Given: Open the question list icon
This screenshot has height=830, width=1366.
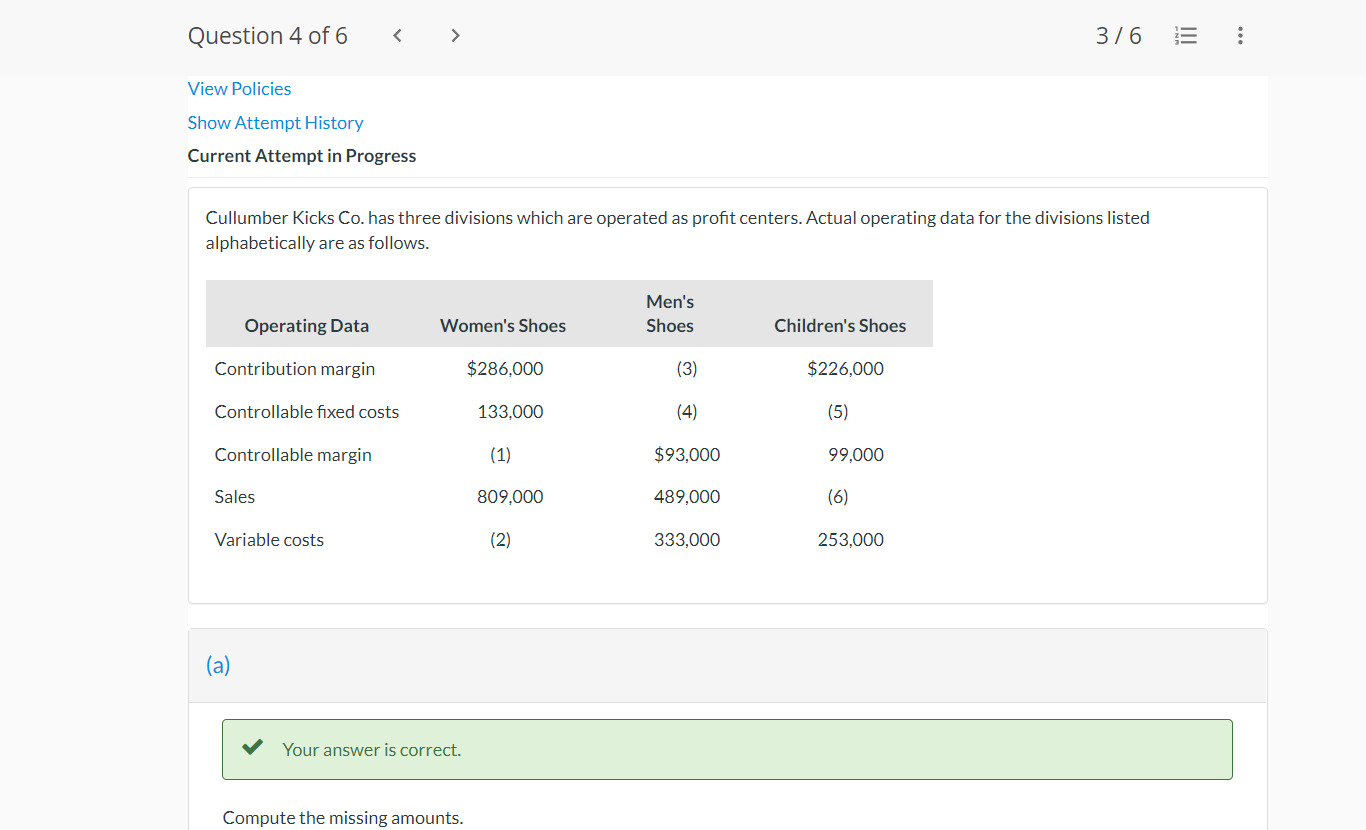Looking at the screenshot, I should pyautogui.click(x=1185, y=36).
